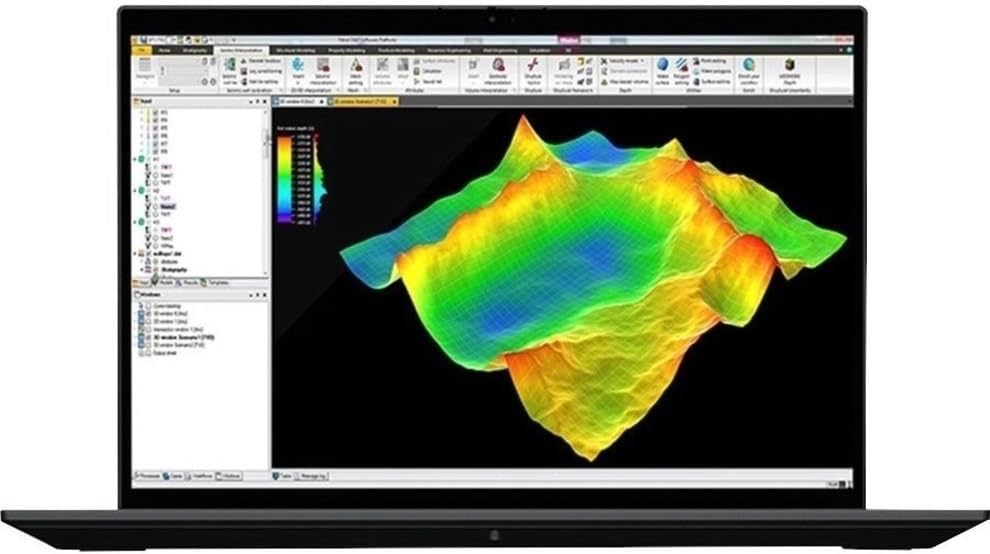Open the Structural uncertainty Depth icon

tap(791, 65)
